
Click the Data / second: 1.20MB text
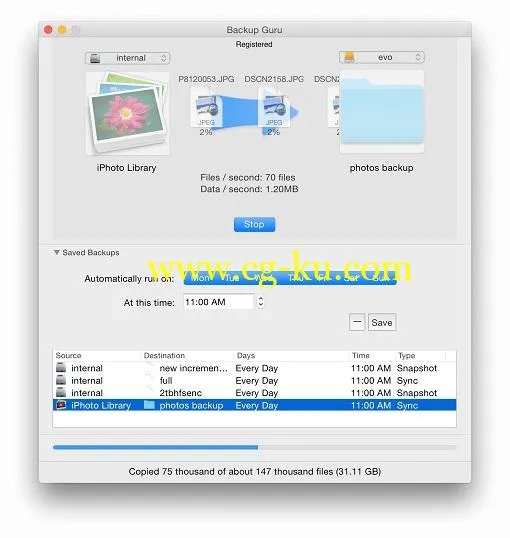tap(249, 189)
